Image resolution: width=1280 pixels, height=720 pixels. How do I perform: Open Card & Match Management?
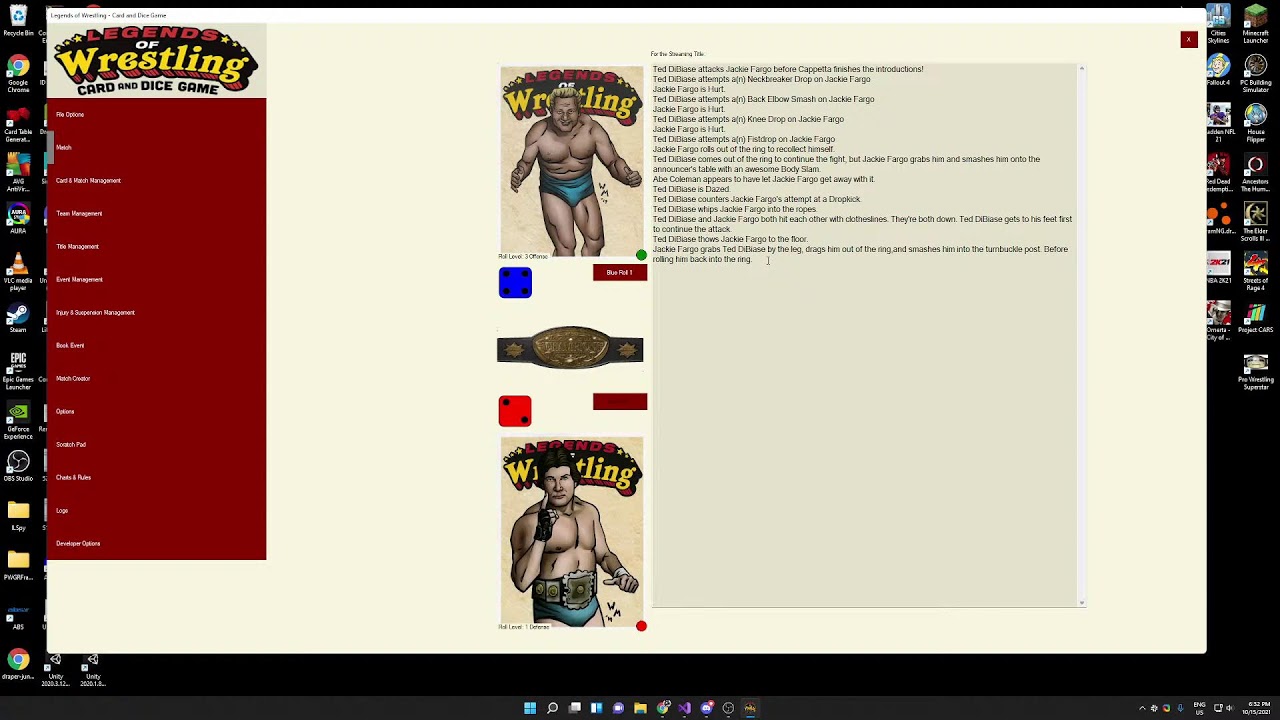coord(88,181)
